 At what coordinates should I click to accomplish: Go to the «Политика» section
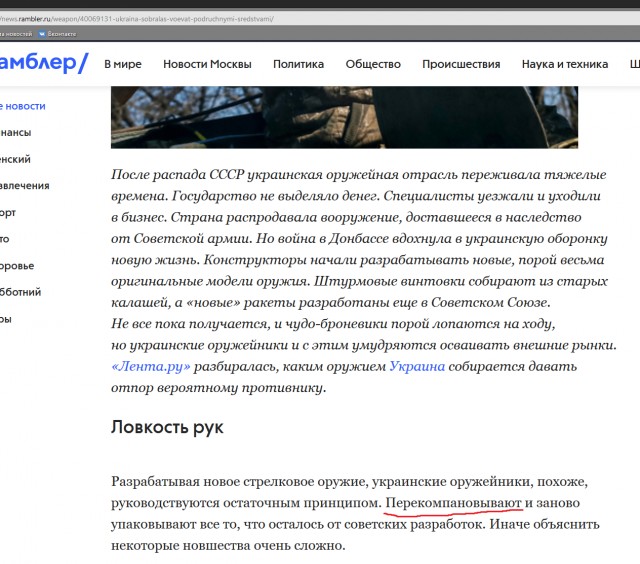(x=298, y=64)
